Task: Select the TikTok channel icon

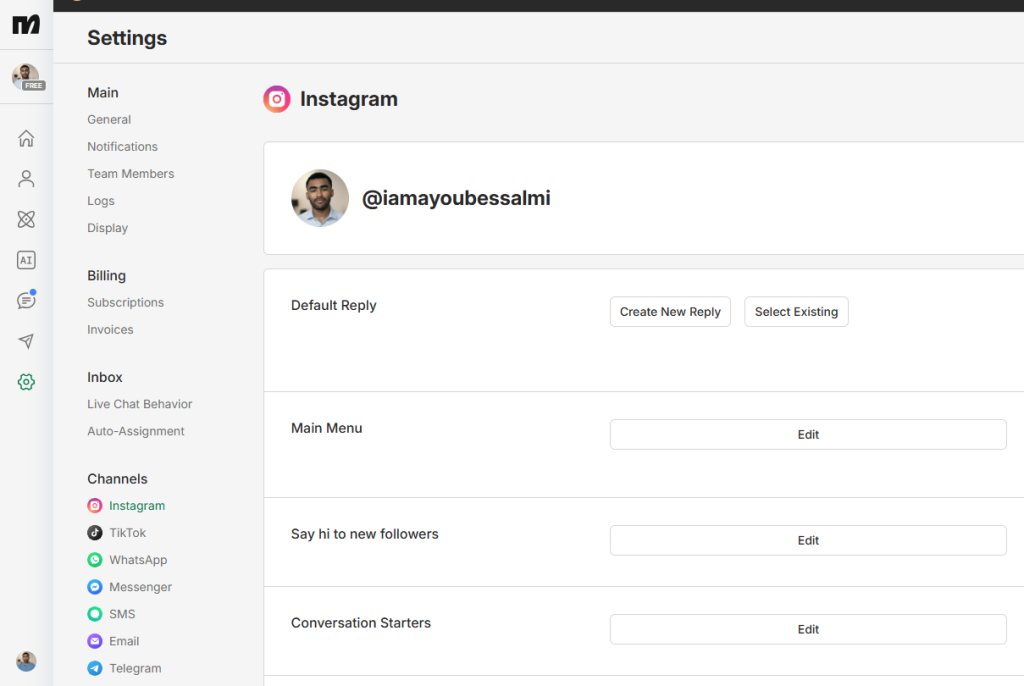Action: pos(94,532)
